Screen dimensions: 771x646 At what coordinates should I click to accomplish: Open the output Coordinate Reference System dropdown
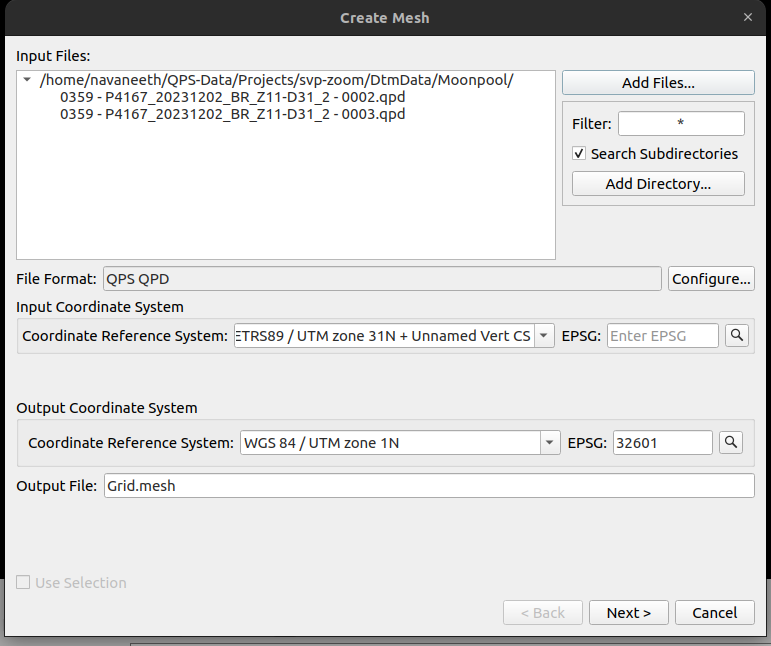coord(549,442)
